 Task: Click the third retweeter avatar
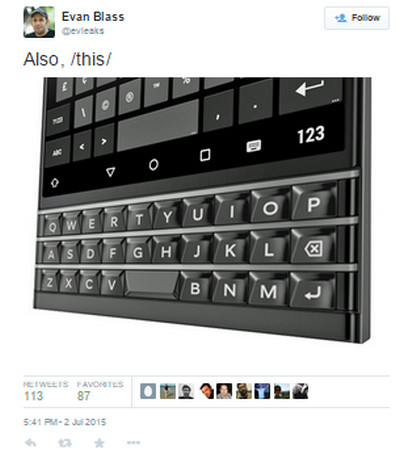(186, 391)
